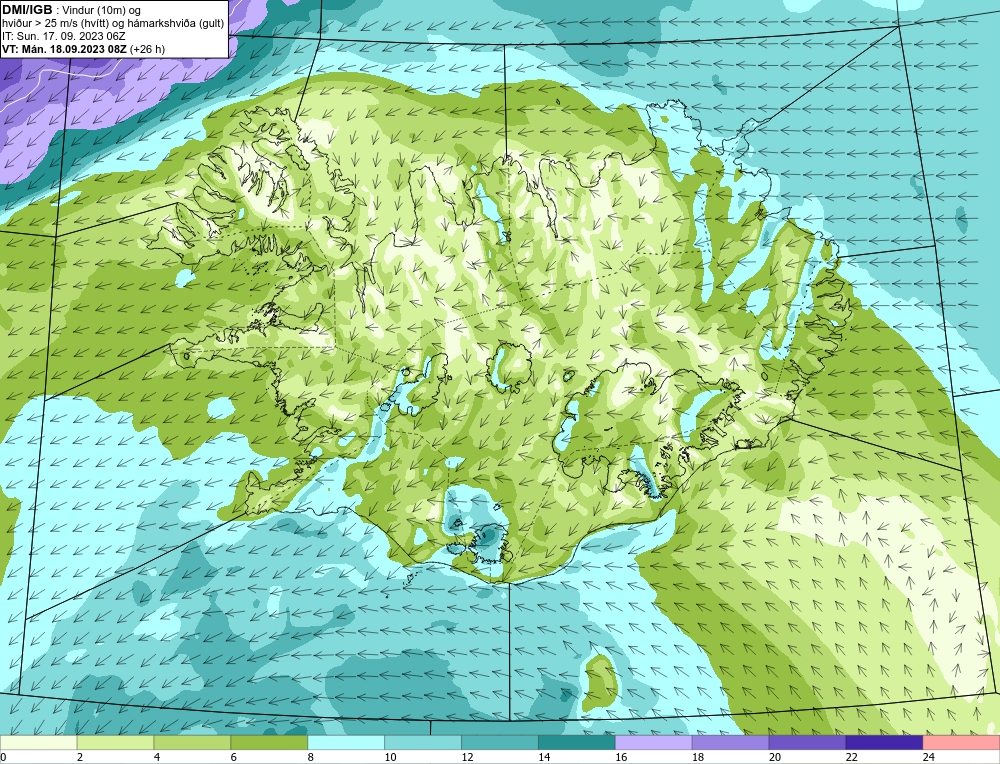Click the legend scale label 24
Viewport: 1000px width, 764px height.
929,757
